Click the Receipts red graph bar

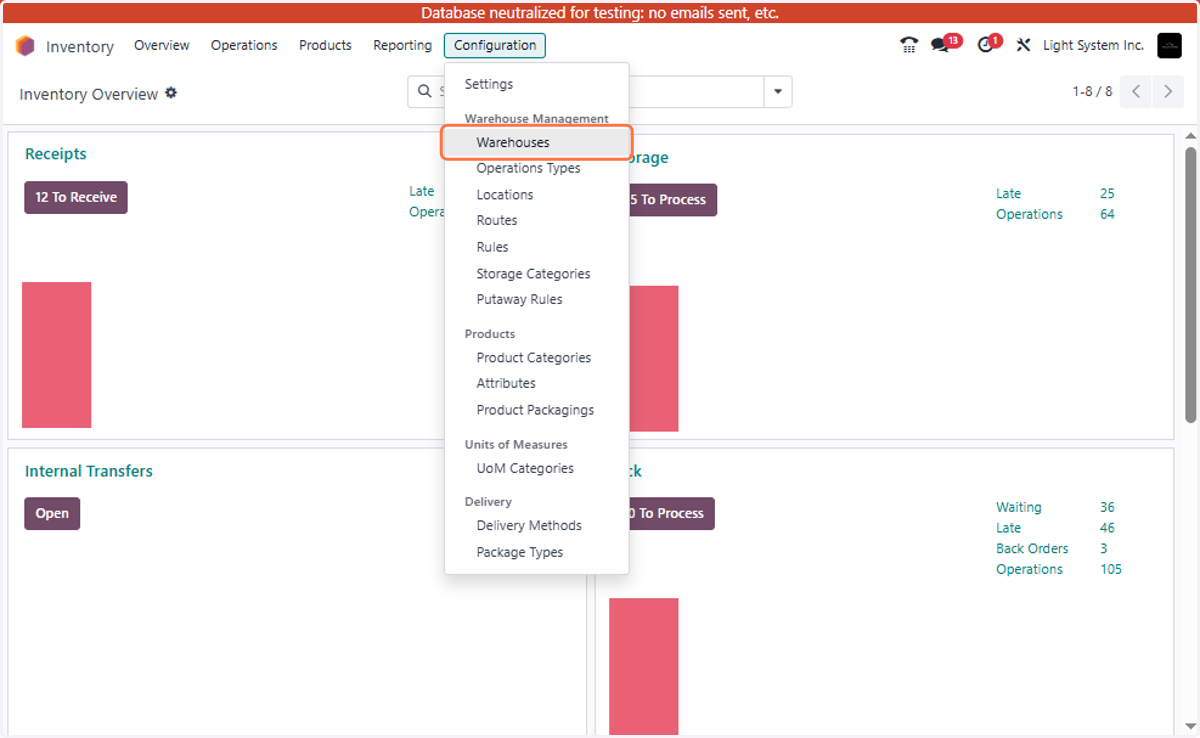[x=57, y=355]
